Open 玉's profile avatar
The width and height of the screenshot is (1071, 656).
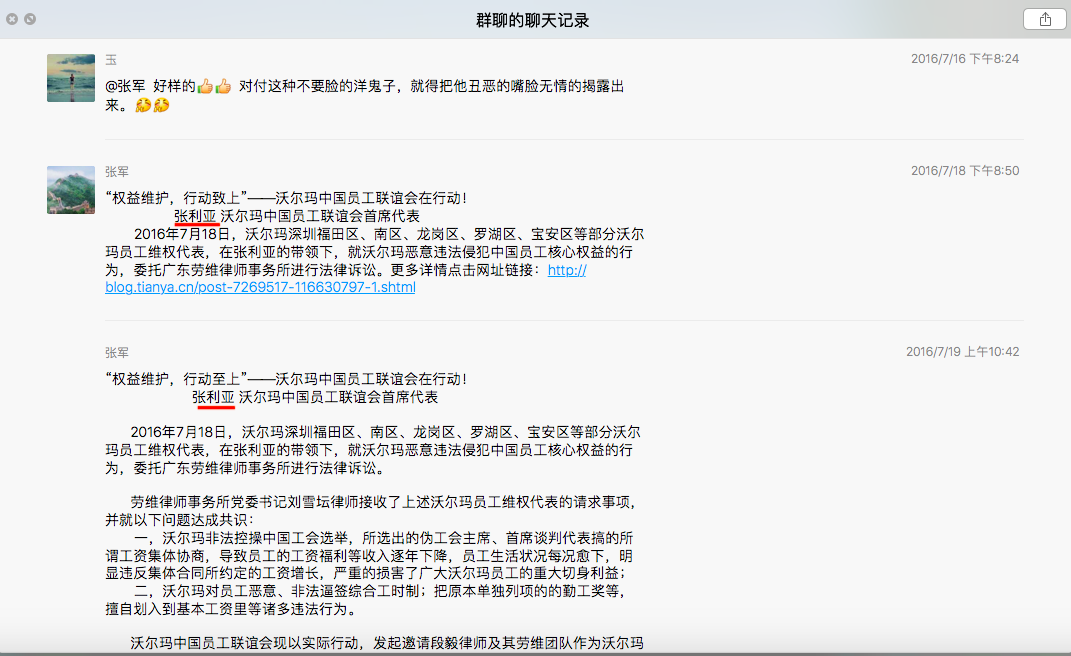[x=71, y=78]
